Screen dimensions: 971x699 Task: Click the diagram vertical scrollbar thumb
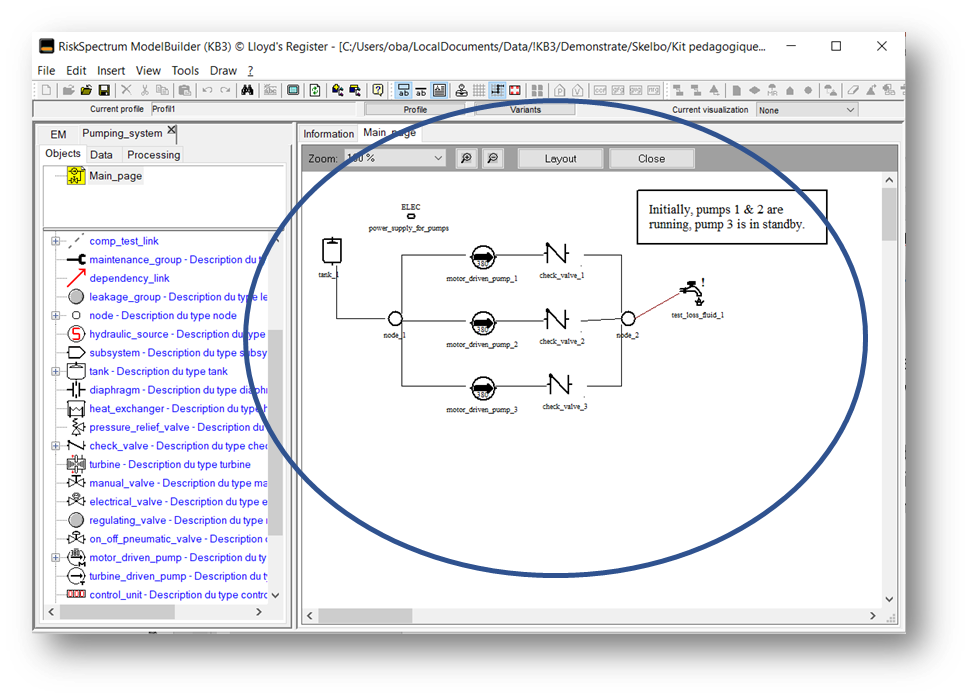(x=889, y=214)
